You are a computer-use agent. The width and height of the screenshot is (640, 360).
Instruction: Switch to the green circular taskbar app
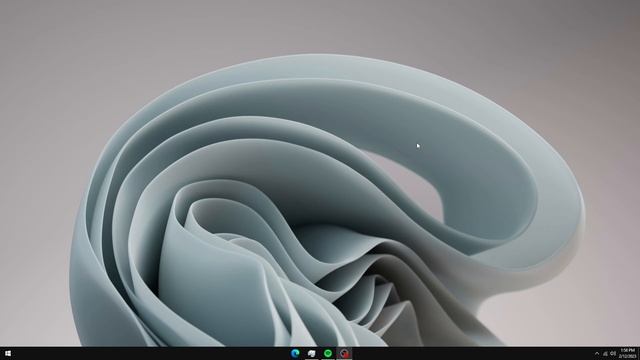328,353
